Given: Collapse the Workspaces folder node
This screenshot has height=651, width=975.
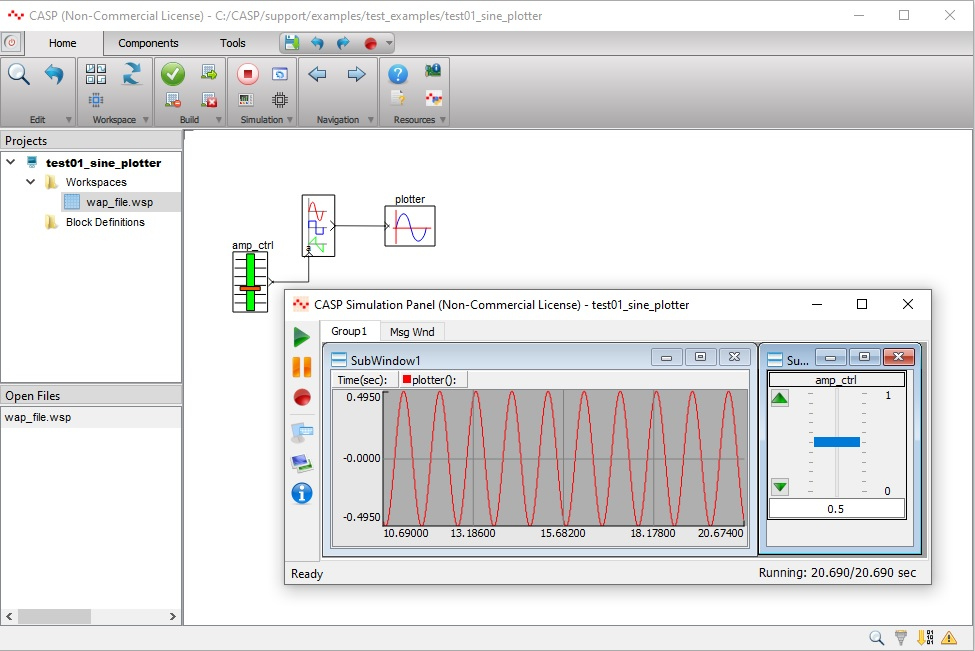Looking at the screenshot, I should (30, 182).
